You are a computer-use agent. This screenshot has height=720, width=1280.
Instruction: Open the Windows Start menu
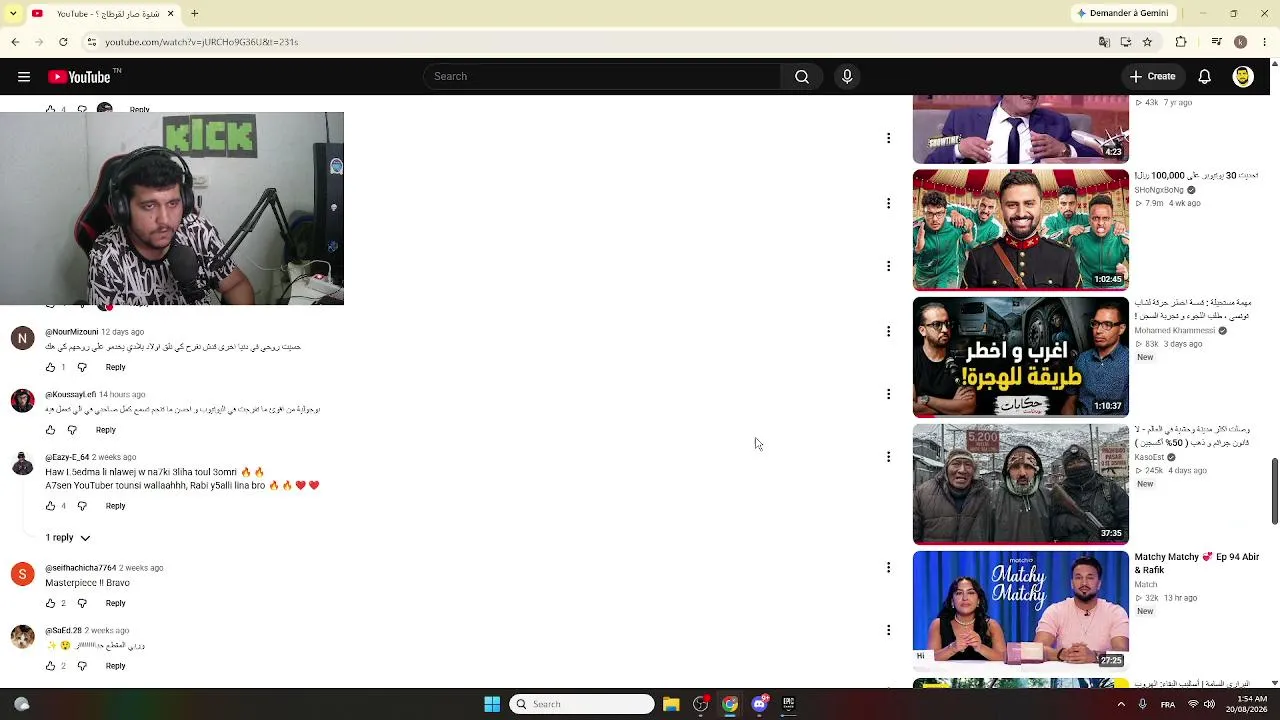492,704
